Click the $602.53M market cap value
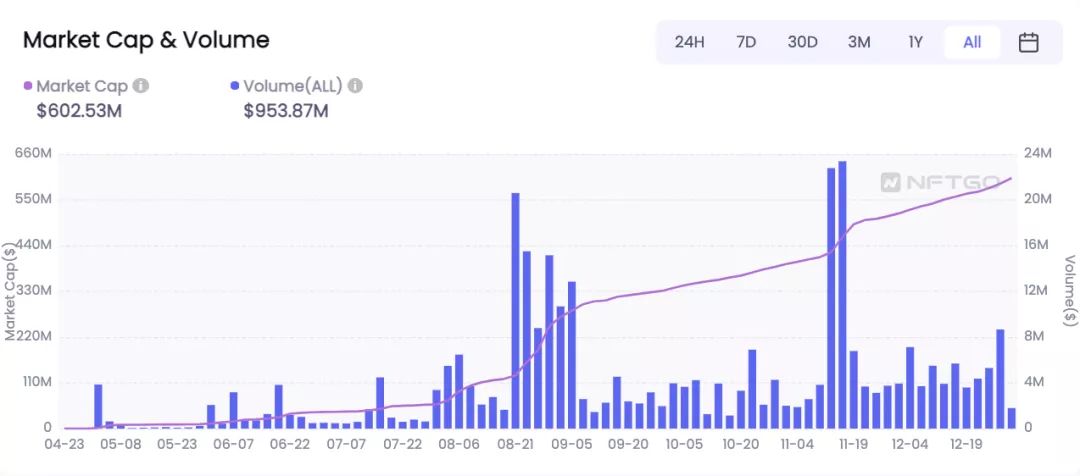1080x476 pixels. [x=79, y=111]
